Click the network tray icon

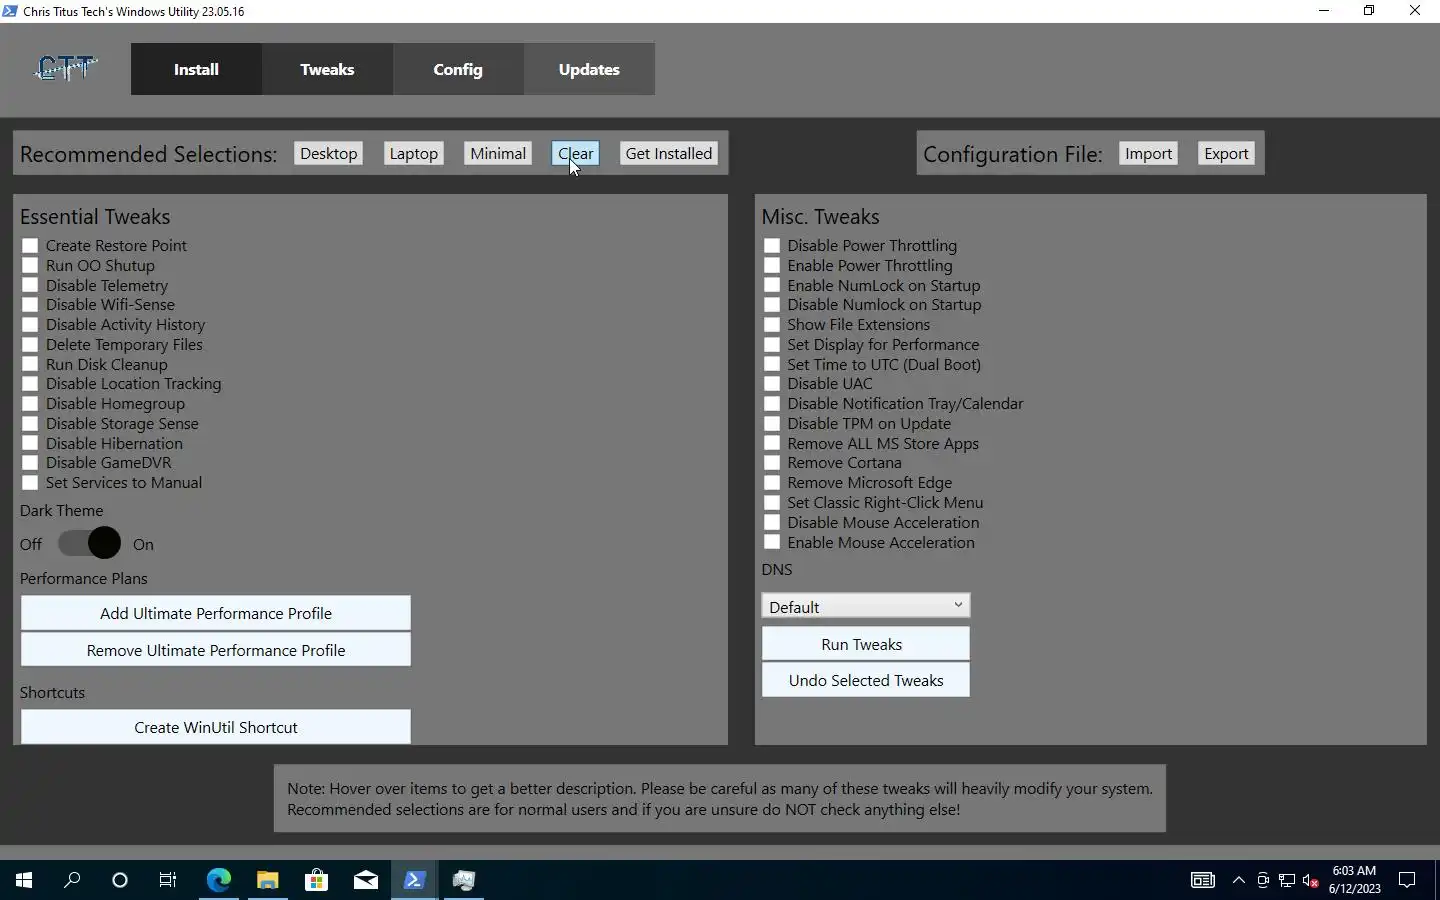1287,880
